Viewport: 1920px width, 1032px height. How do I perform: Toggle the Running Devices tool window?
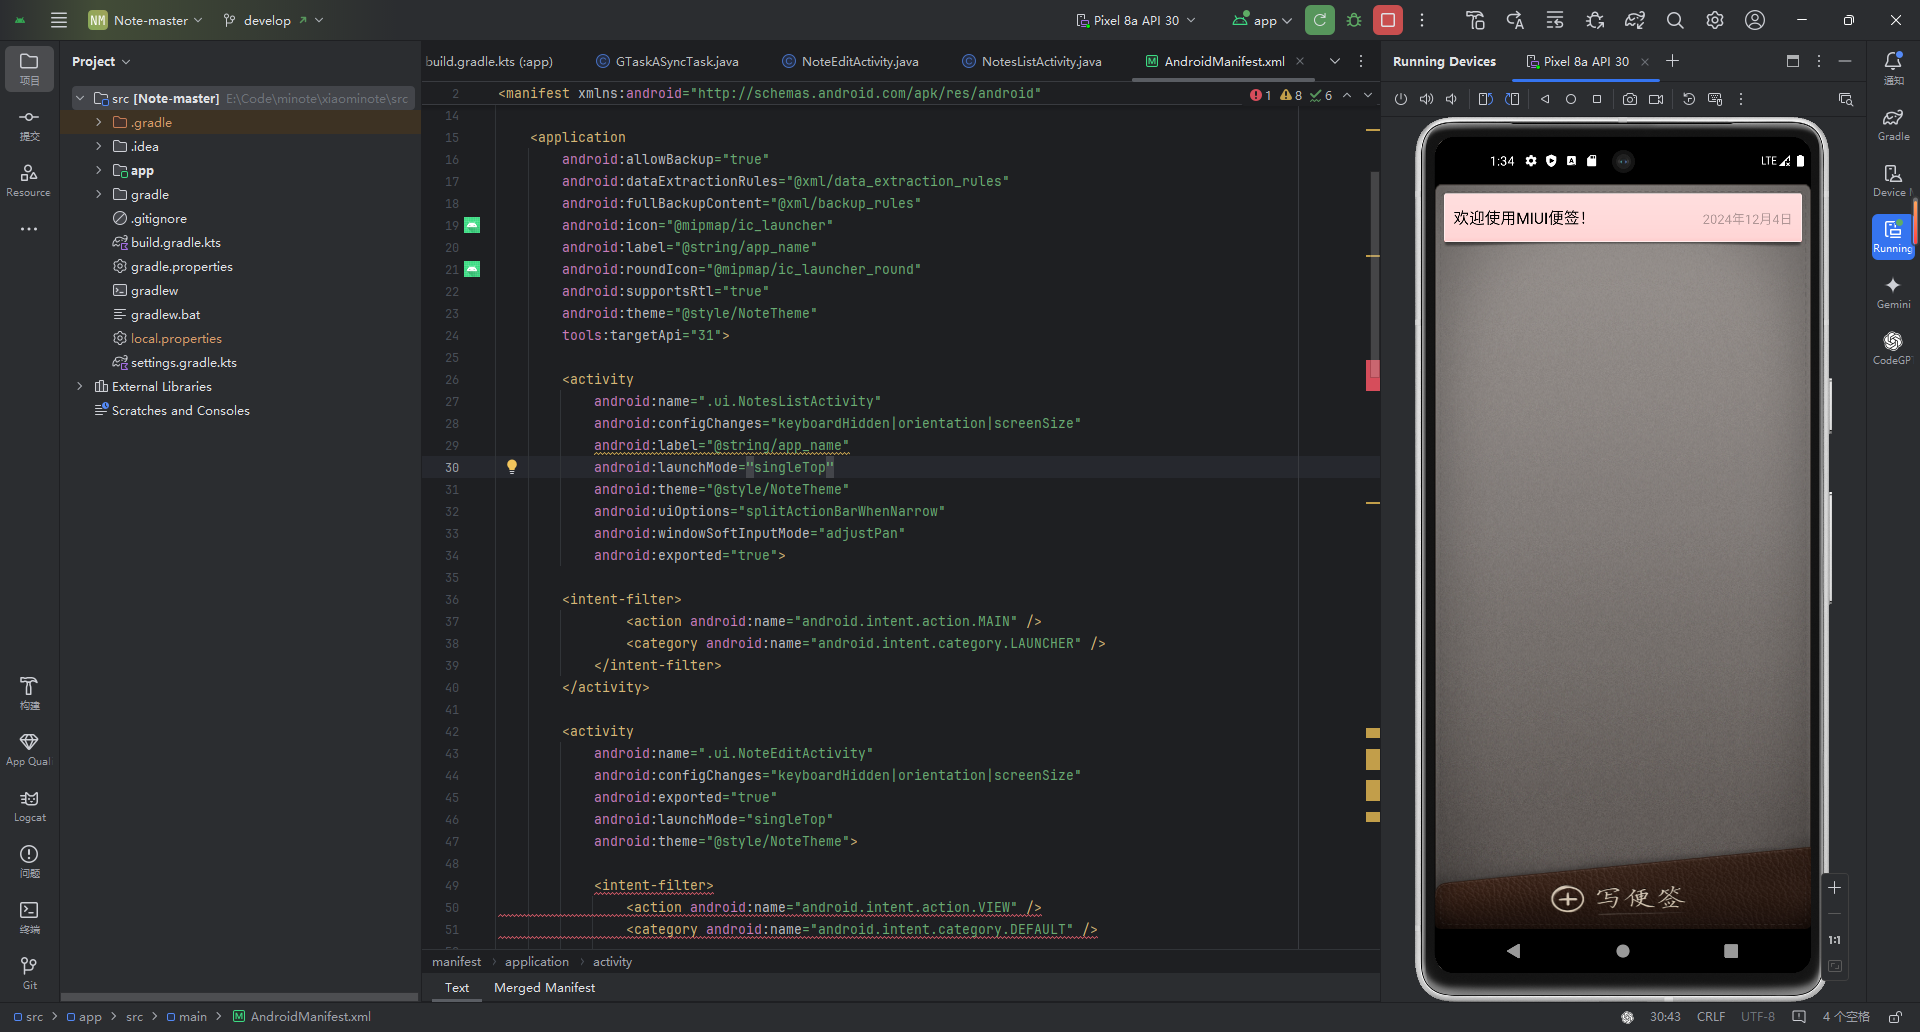1892,236
